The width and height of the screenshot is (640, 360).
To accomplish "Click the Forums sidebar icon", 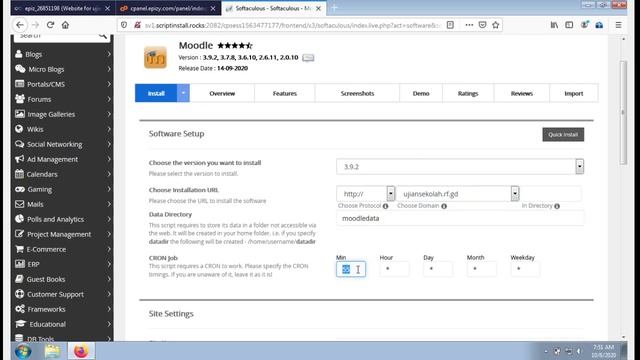I will [x=19, y=99].
